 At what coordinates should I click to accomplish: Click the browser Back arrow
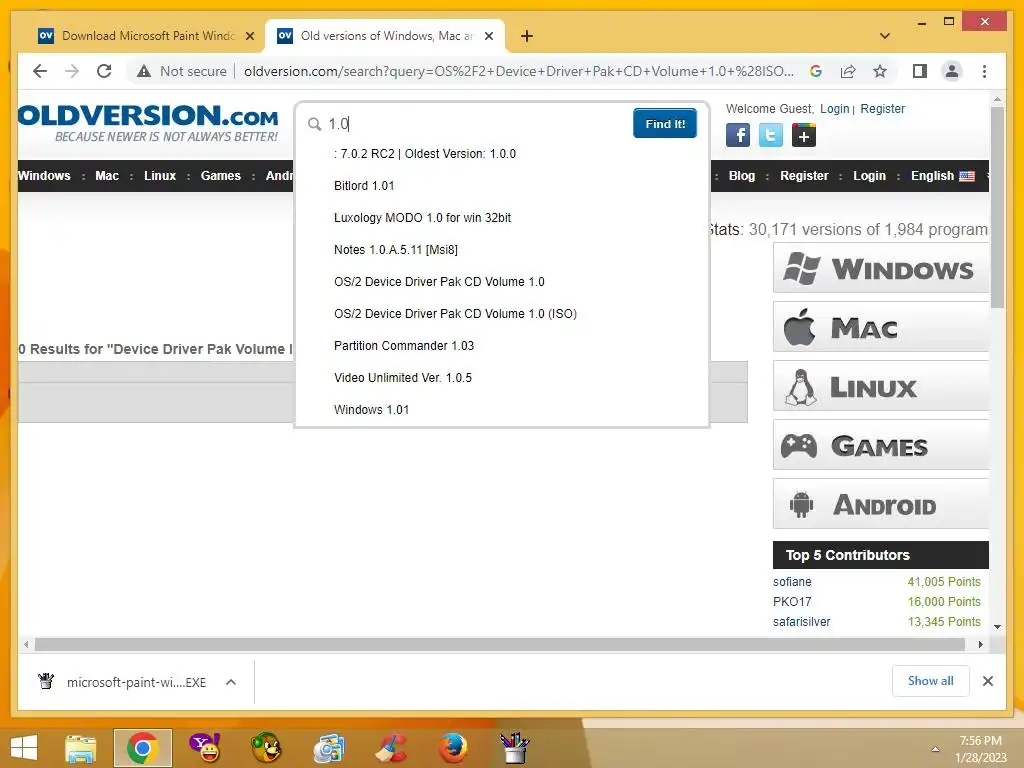[40, 71]
